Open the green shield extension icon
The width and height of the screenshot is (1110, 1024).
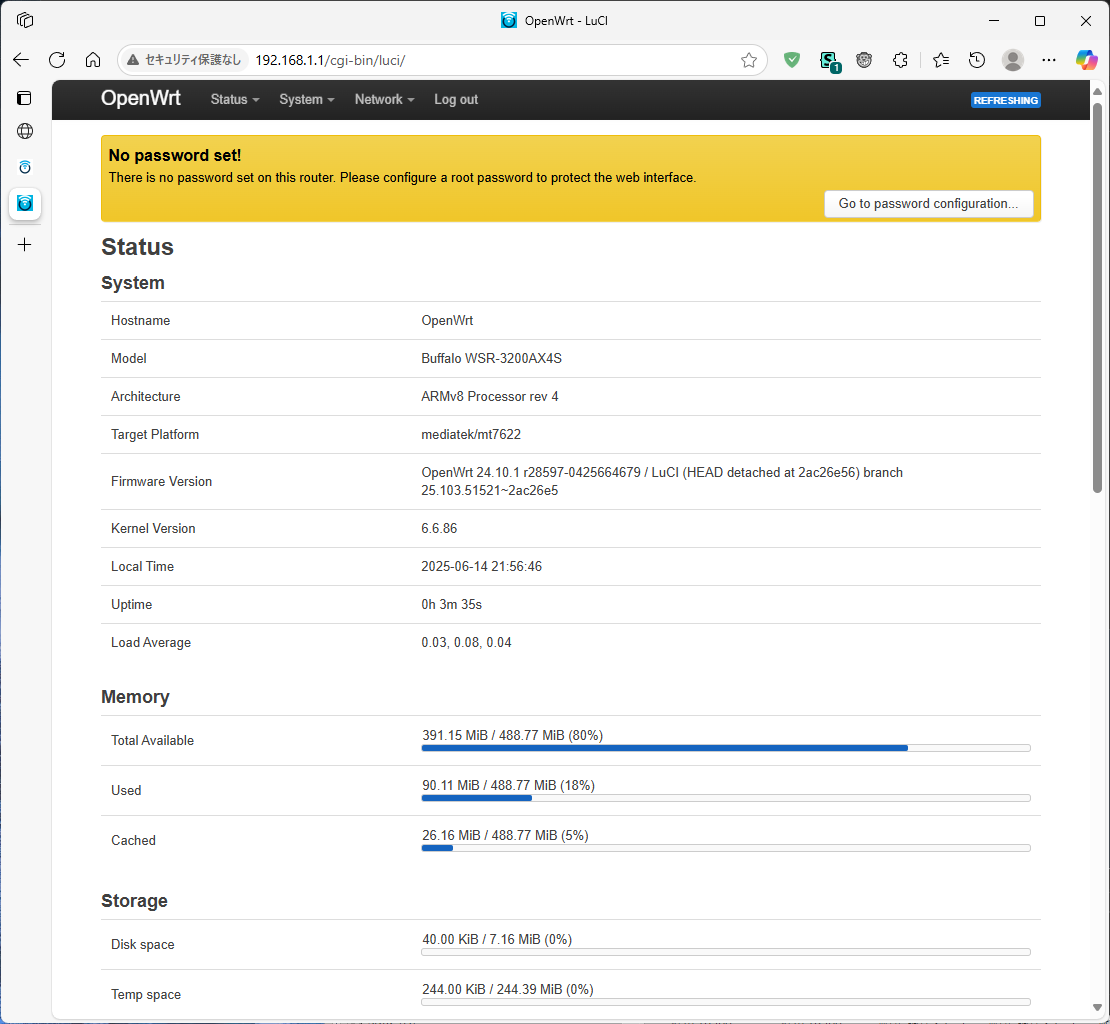(x=792, y=60)
